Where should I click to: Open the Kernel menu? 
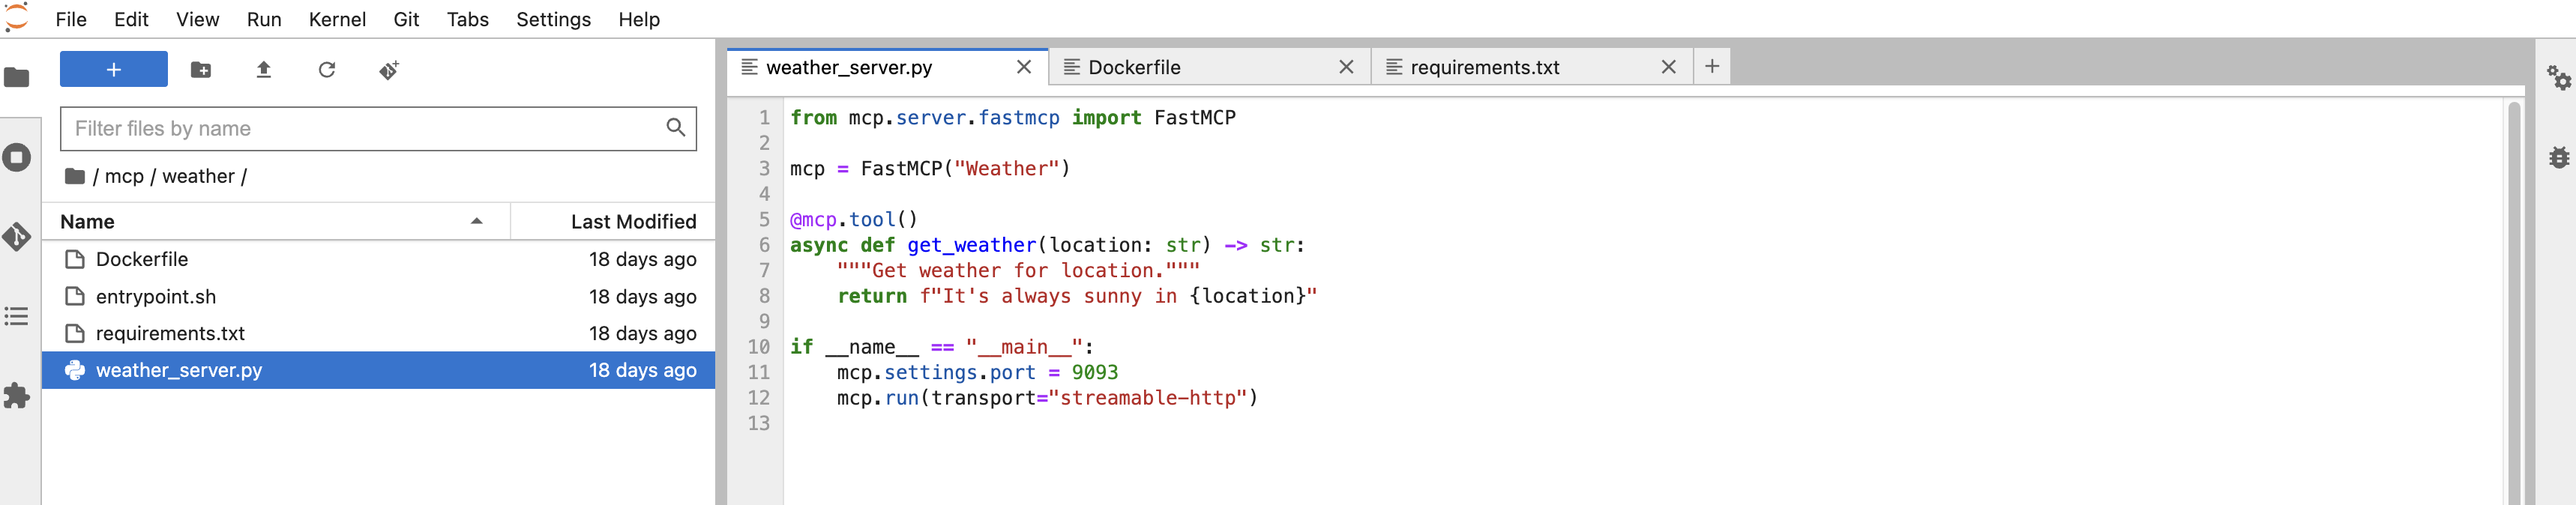pos(337,19)
